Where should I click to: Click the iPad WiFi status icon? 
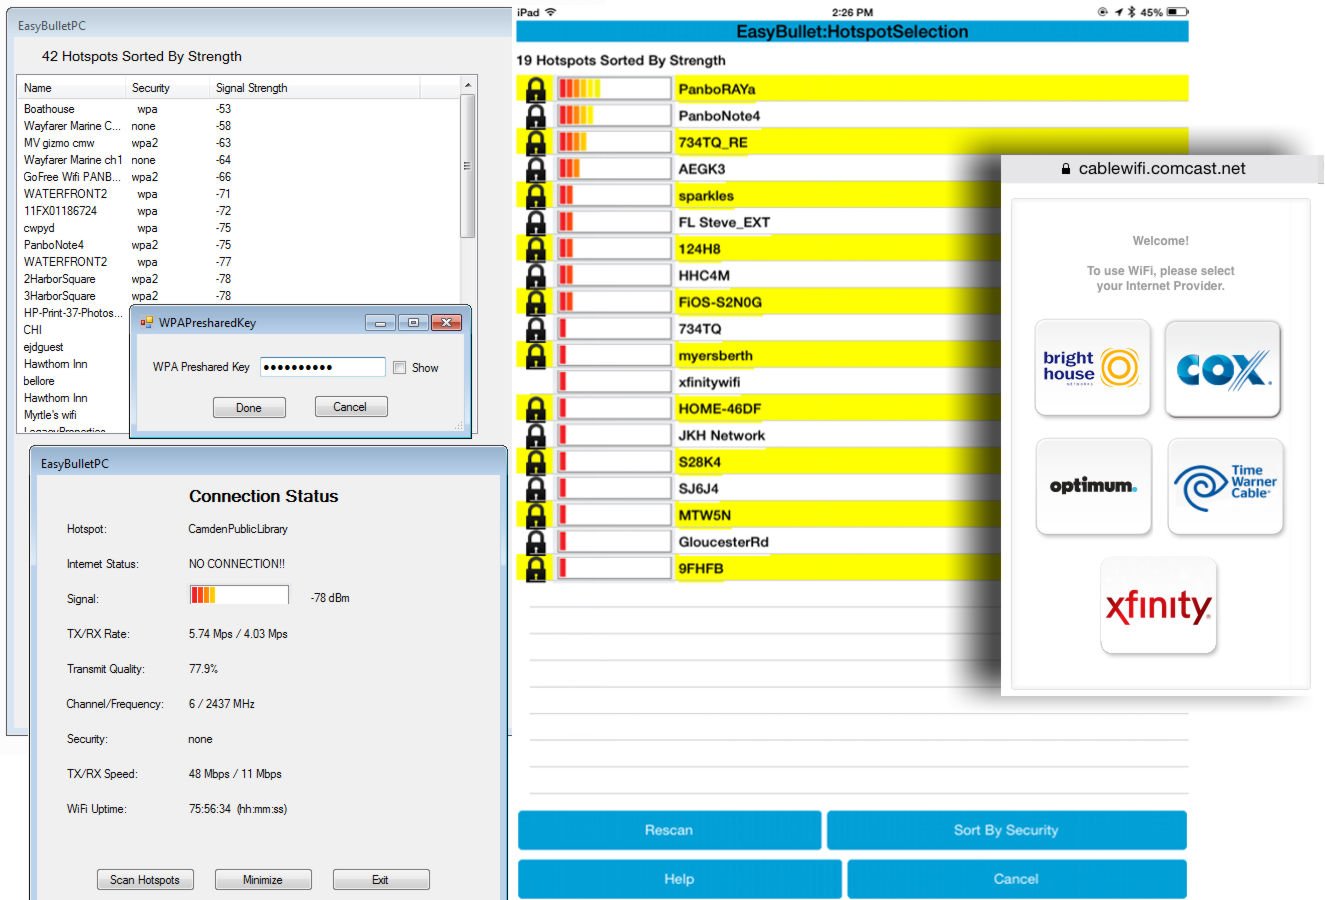550,12
